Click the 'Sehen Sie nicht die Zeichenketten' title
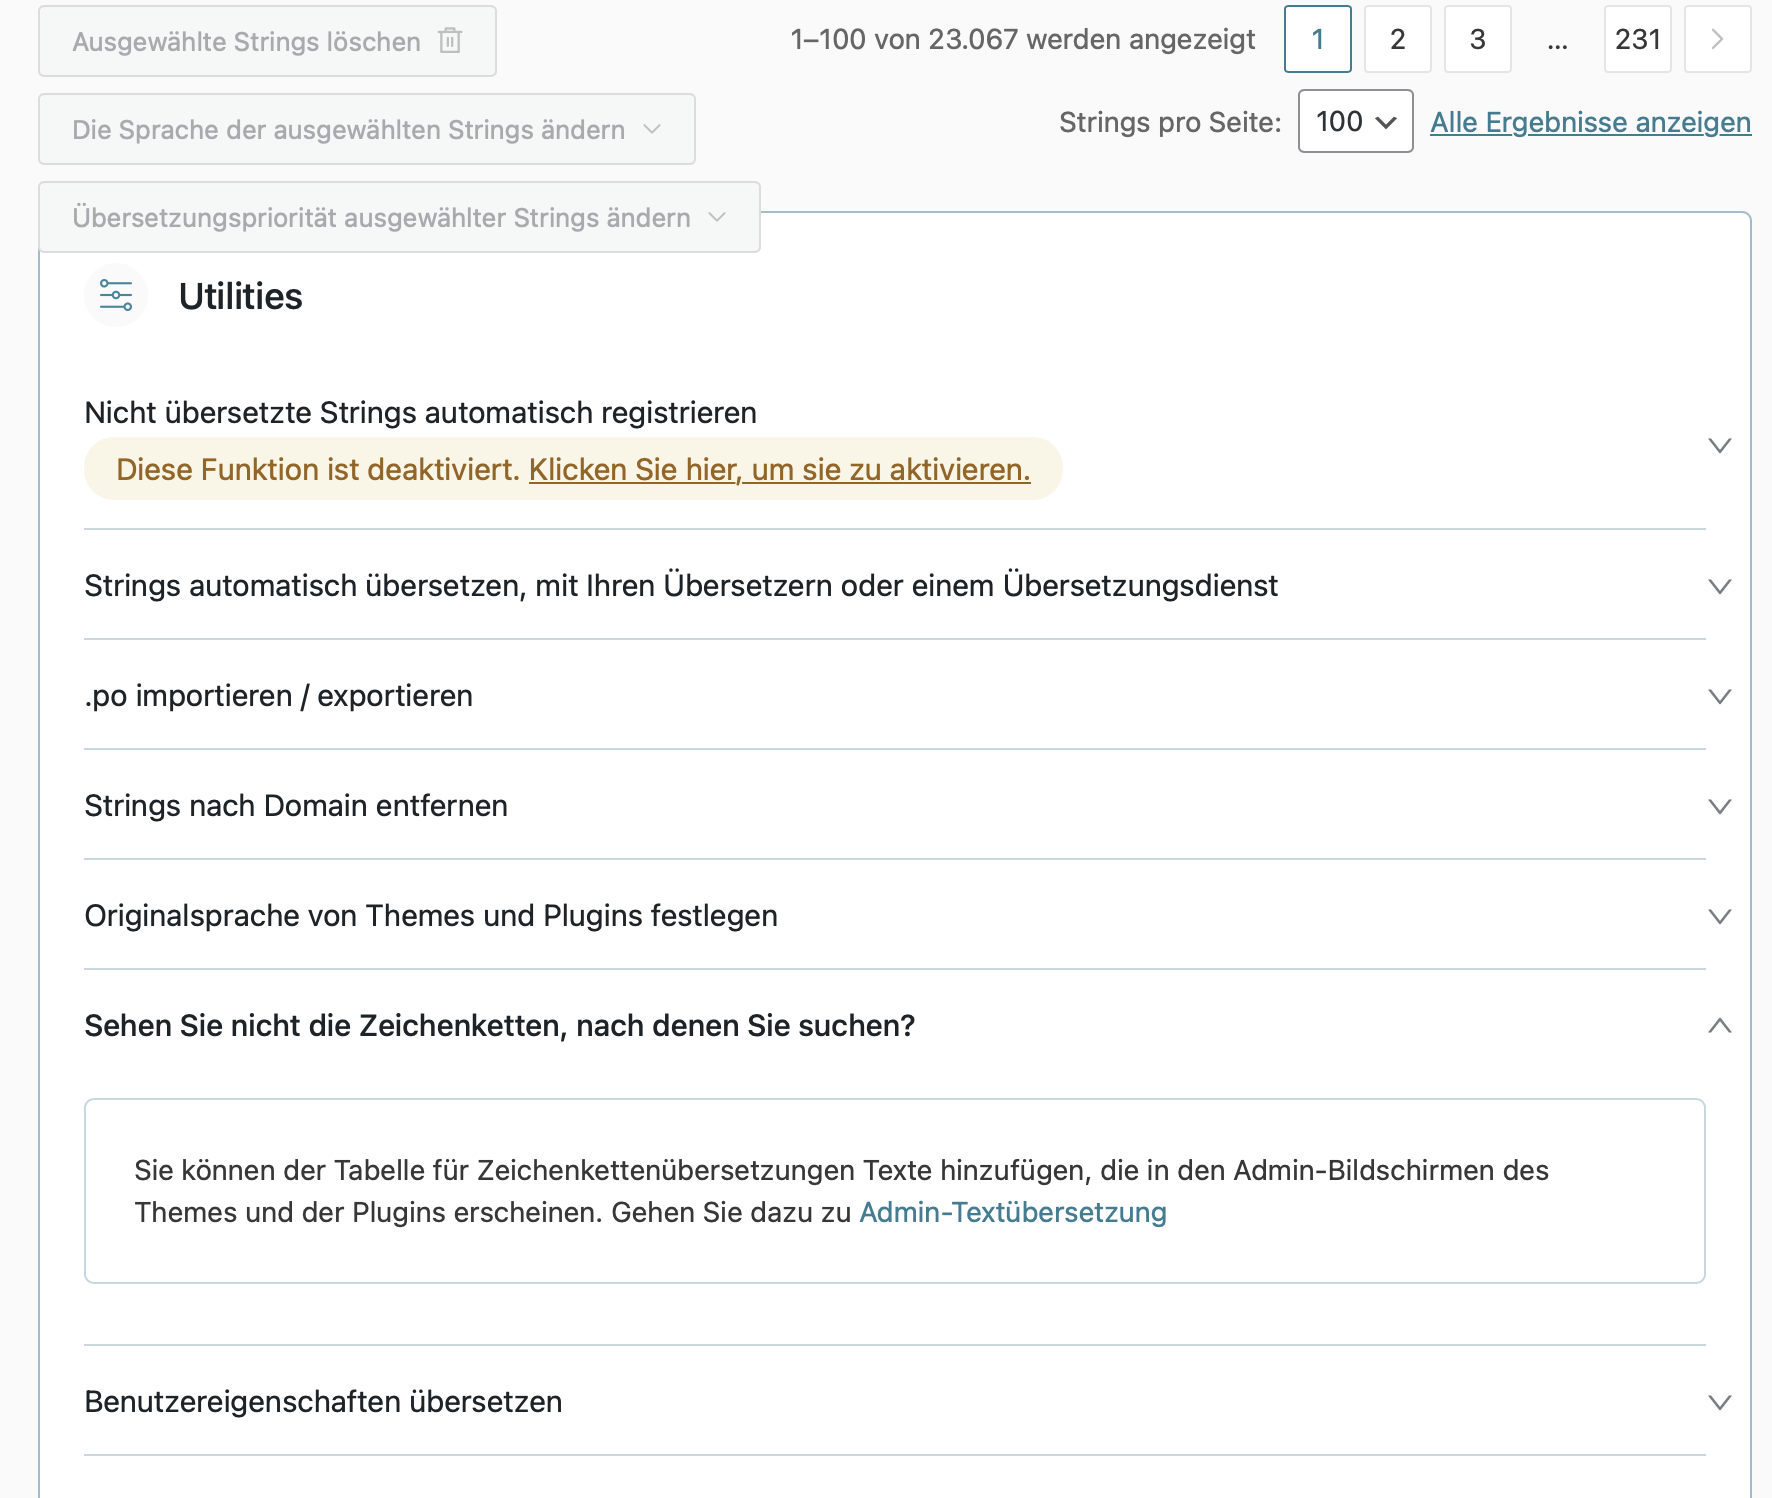This screenshot has height=1498, width=1772. [500, 1026]
